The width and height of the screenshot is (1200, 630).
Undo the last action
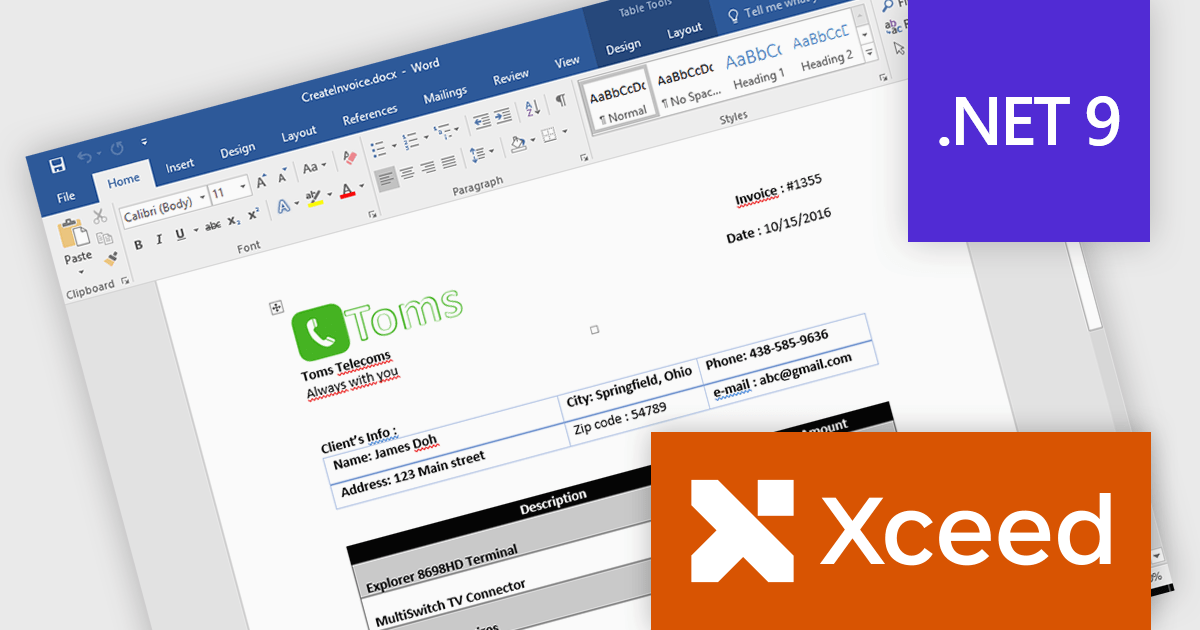(85, 157)
